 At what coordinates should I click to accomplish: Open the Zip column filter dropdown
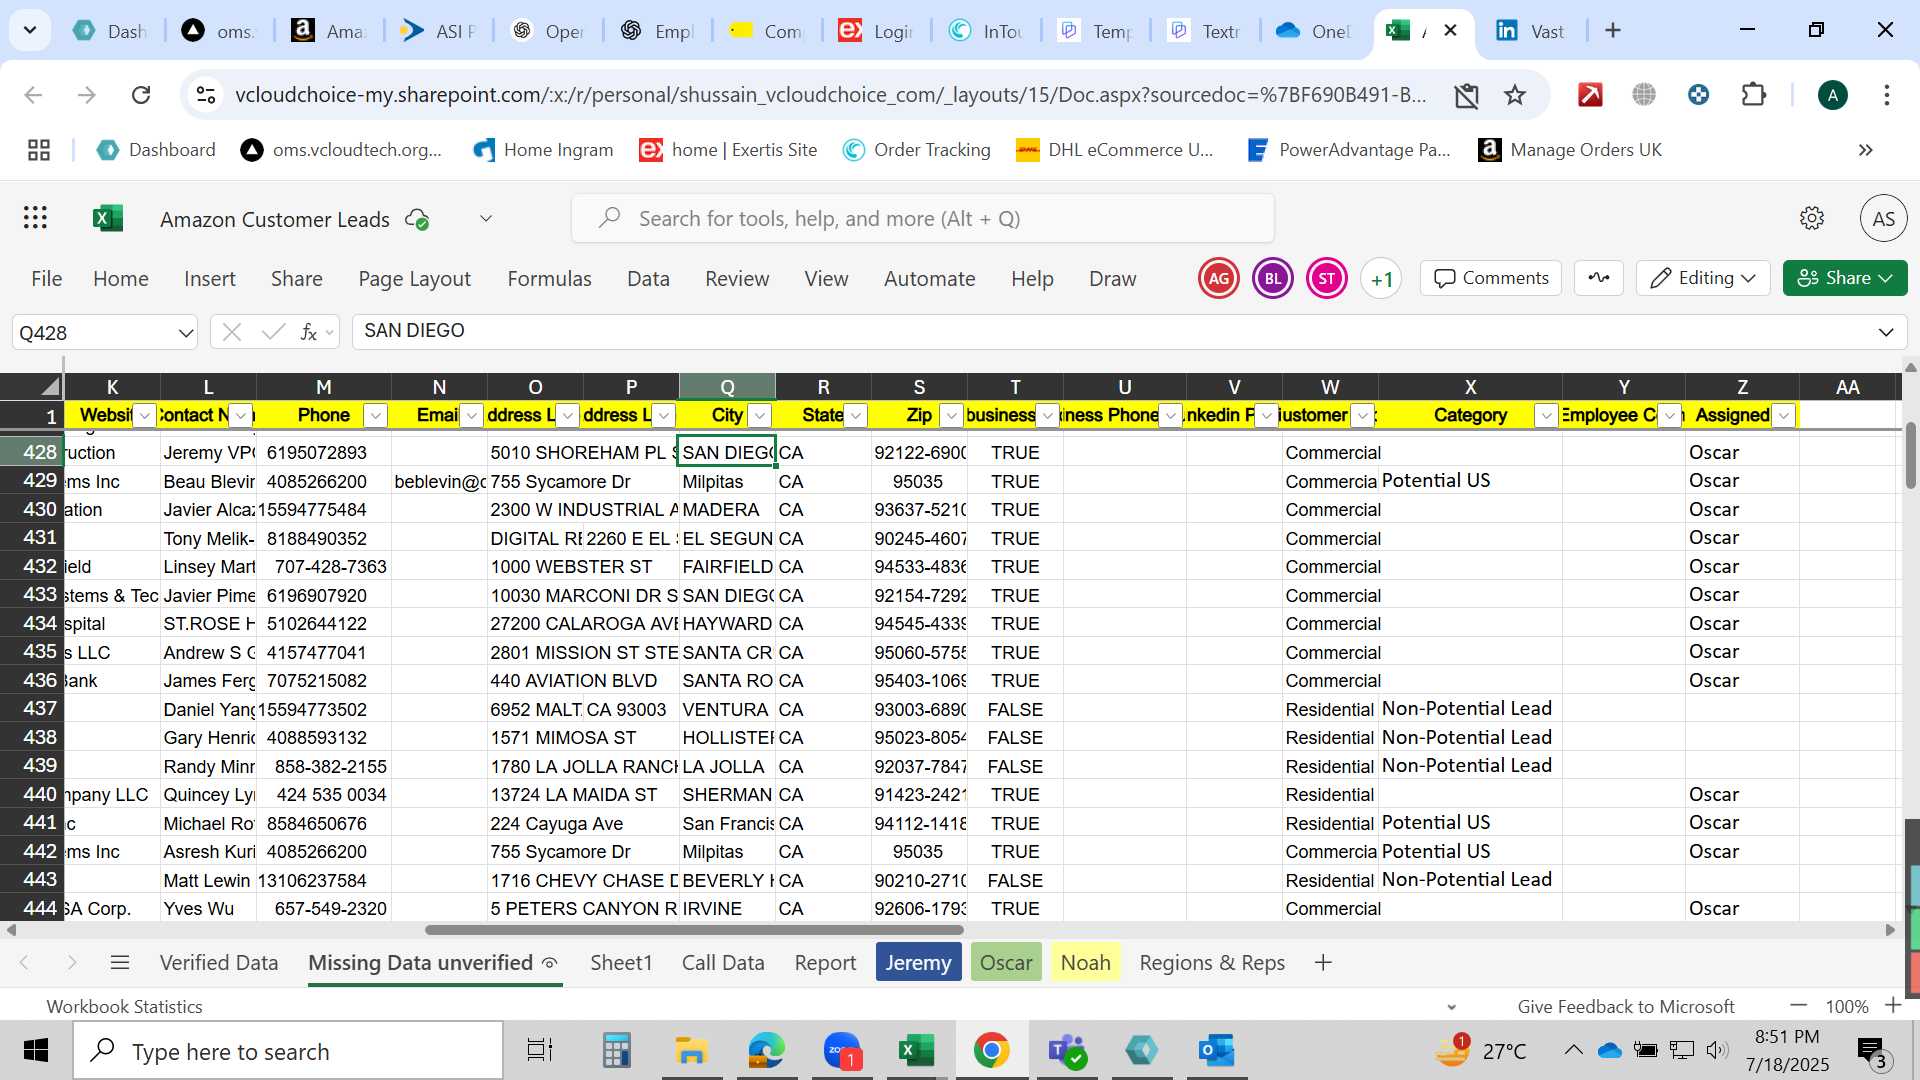(x=951, y=415)
